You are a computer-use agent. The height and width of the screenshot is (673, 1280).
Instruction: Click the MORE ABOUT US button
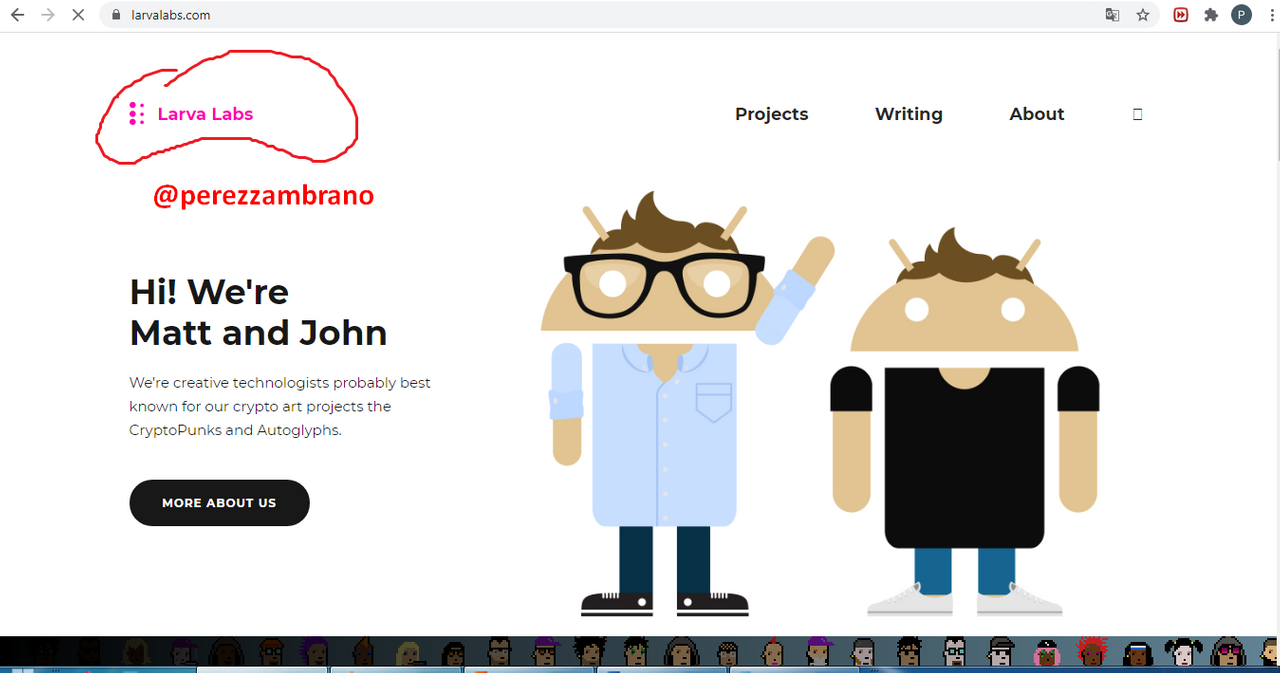click(x=219, y=503)
